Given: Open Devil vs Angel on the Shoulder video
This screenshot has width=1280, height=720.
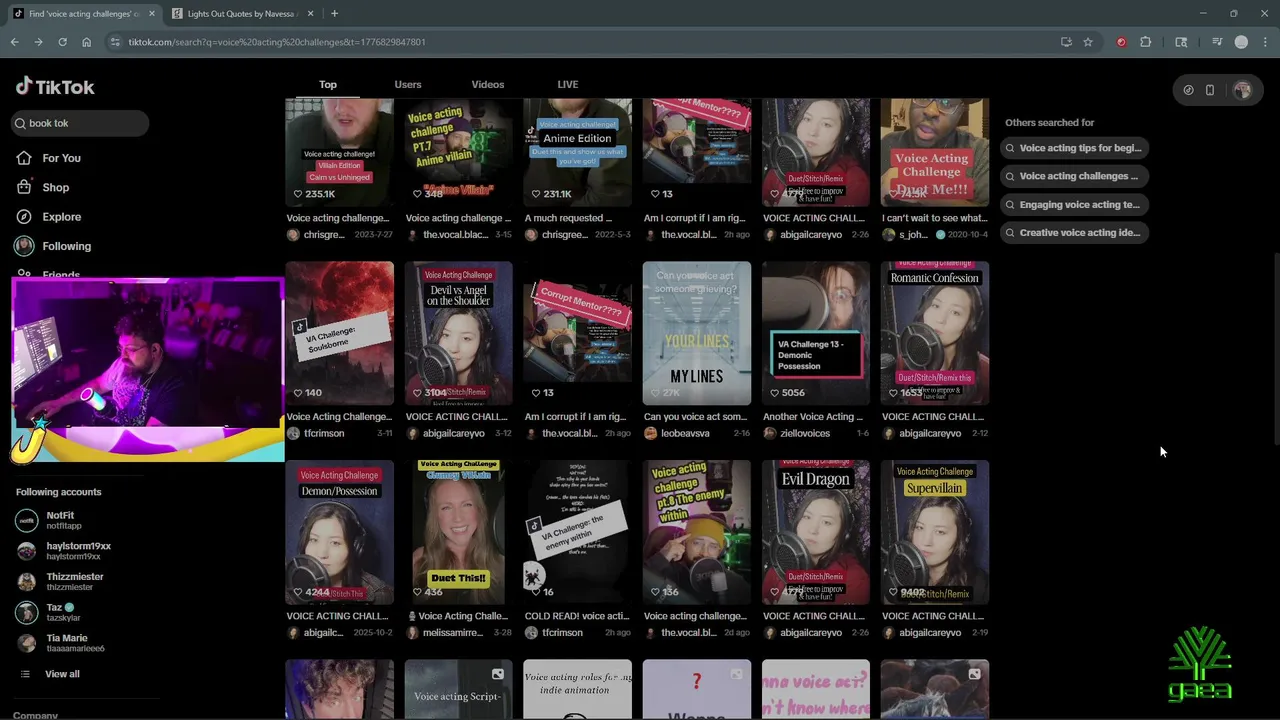Looking at the screenshot, I should coord(459,334).
